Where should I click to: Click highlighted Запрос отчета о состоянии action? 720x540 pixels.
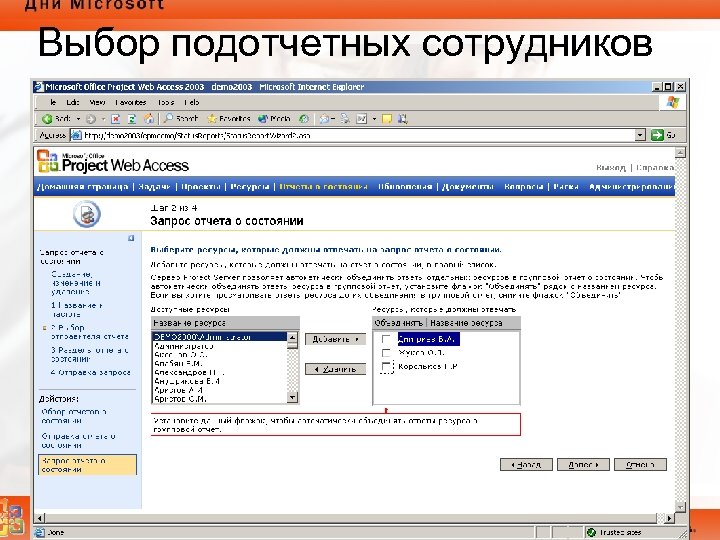tap(87, 465)
